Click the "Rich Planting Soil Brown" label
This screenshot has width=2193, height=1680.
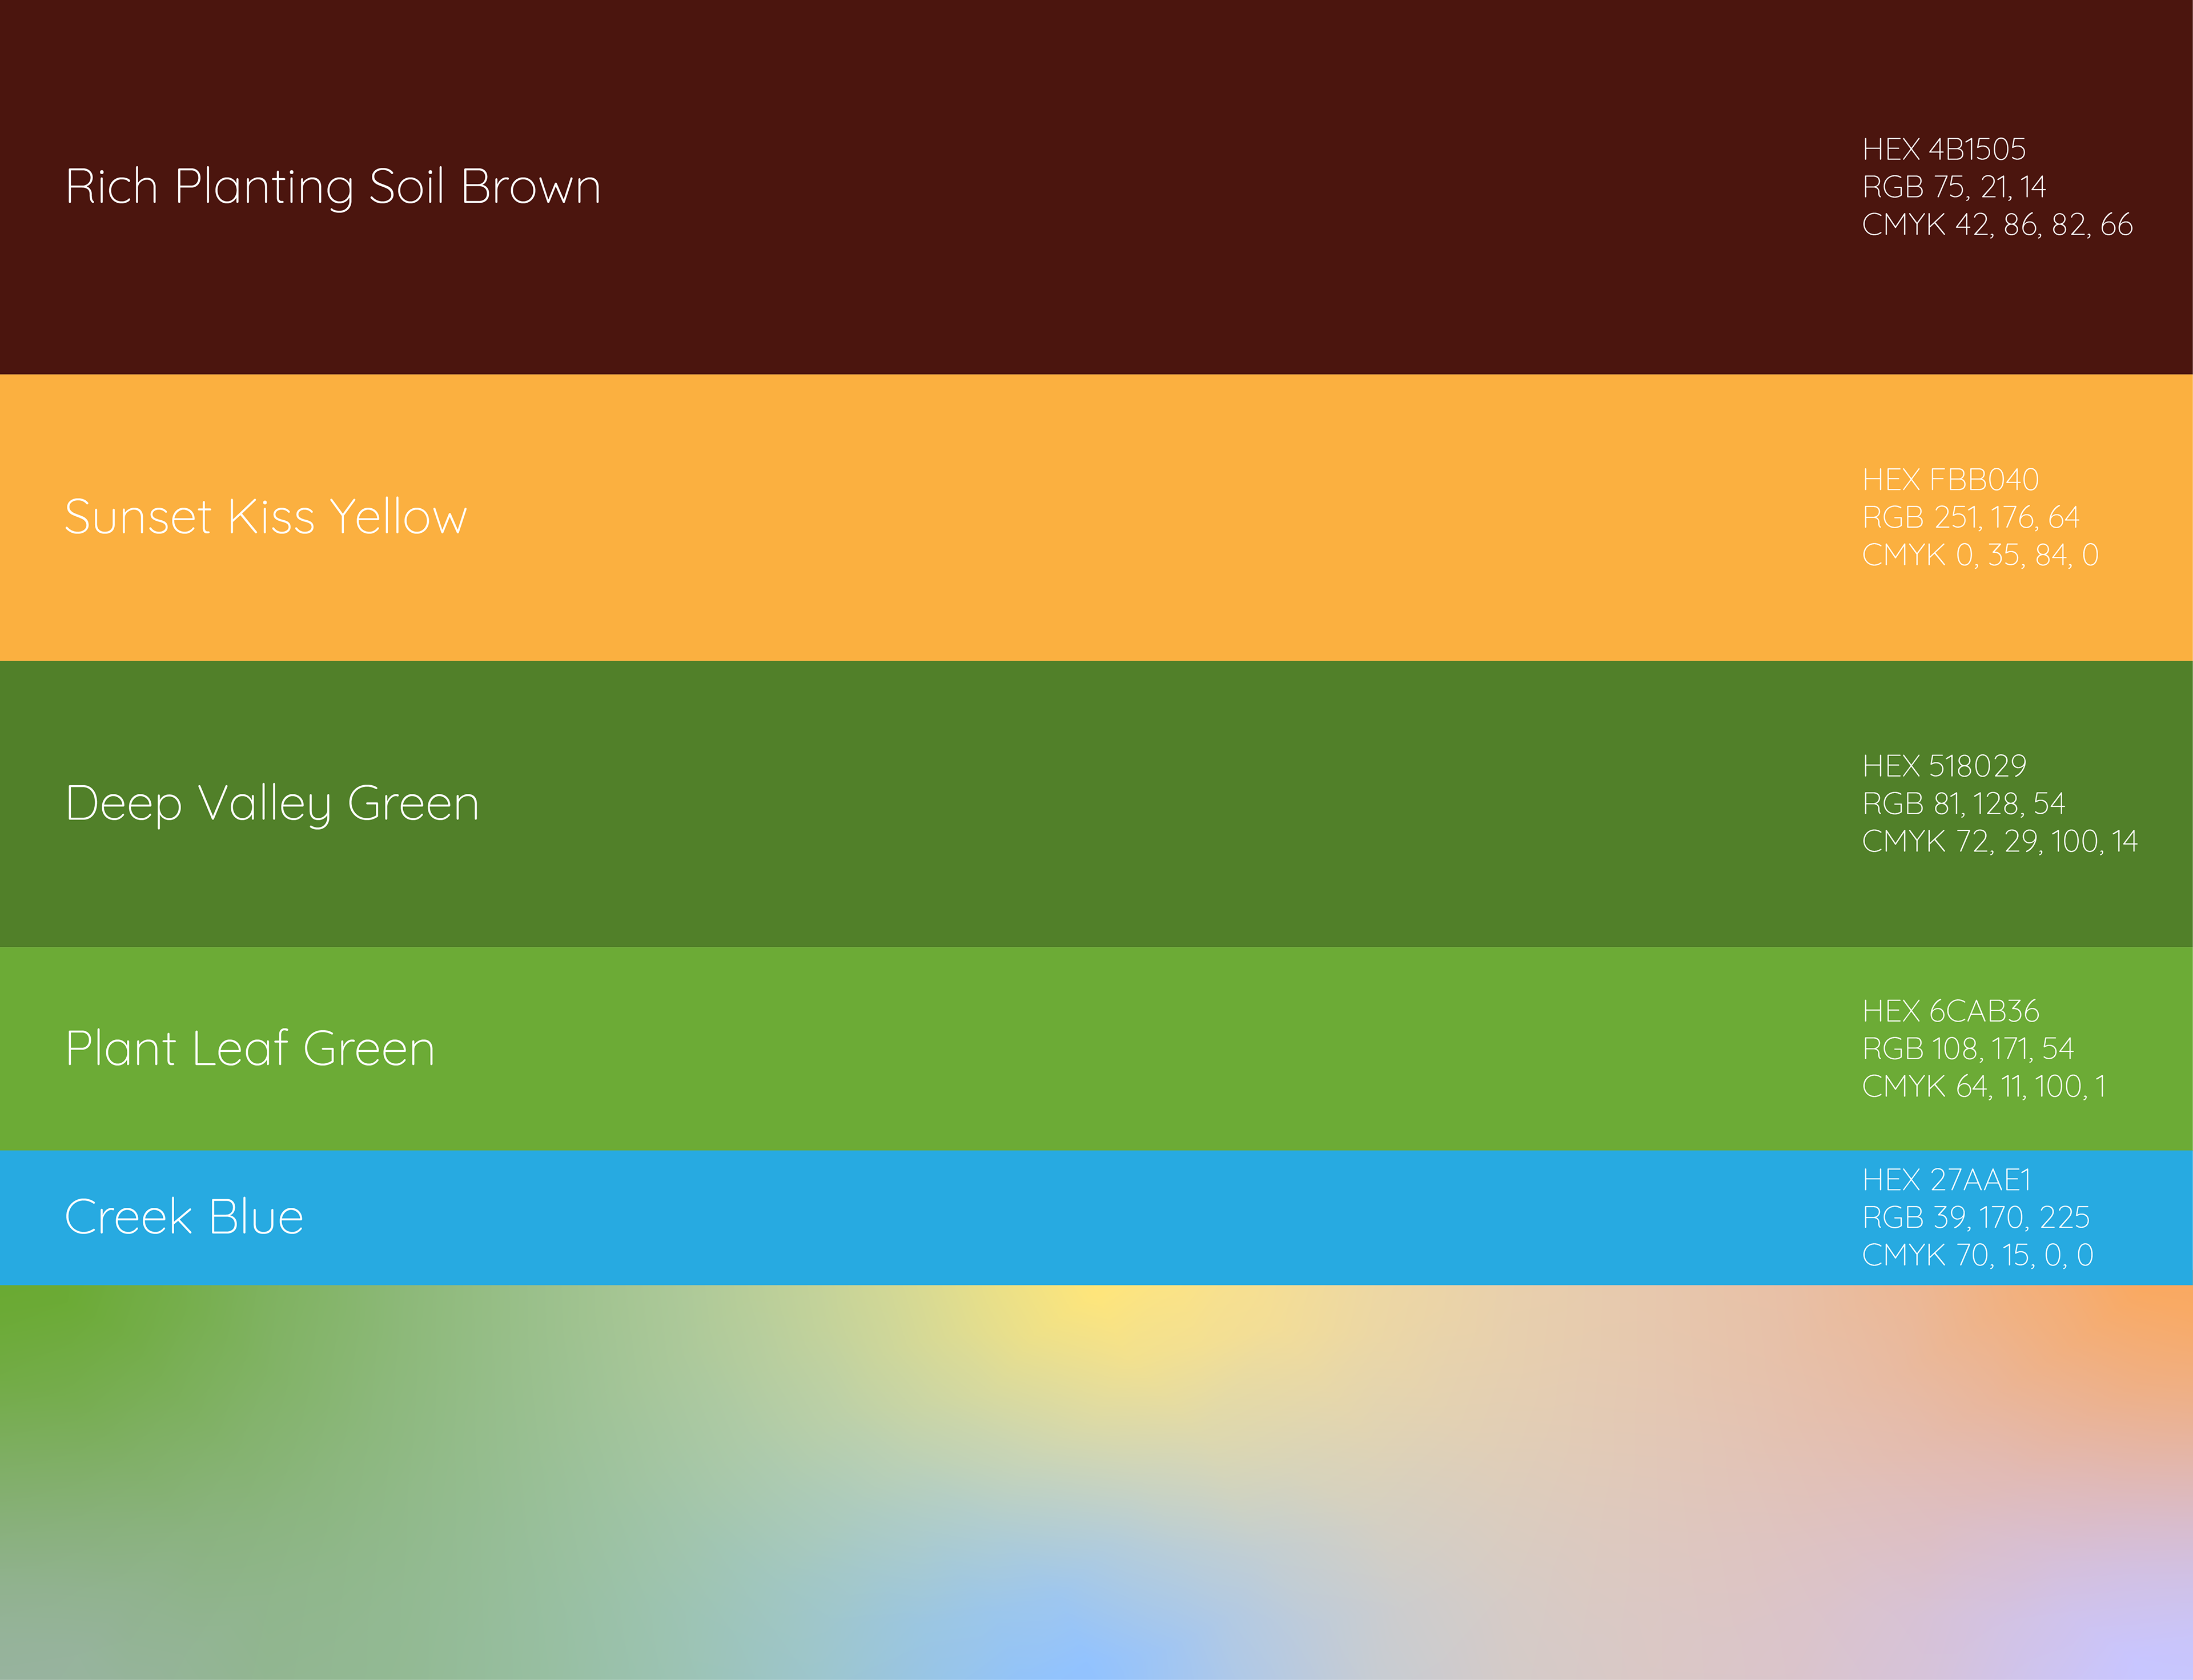pyautogui.click(x=333, y=188)
